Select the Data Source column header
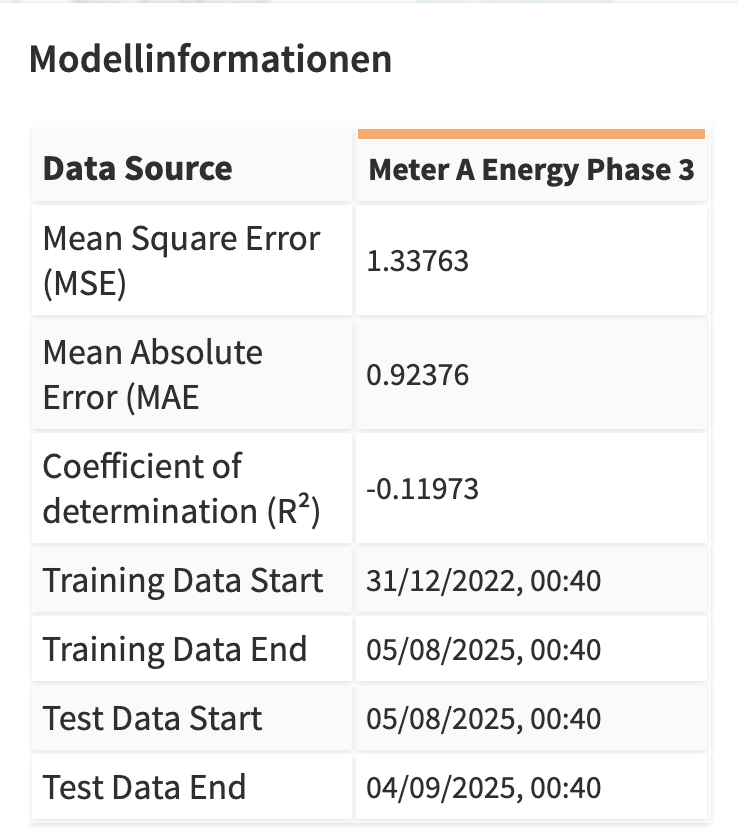Viewport: 738px width, 832px height. pos(137,168)
